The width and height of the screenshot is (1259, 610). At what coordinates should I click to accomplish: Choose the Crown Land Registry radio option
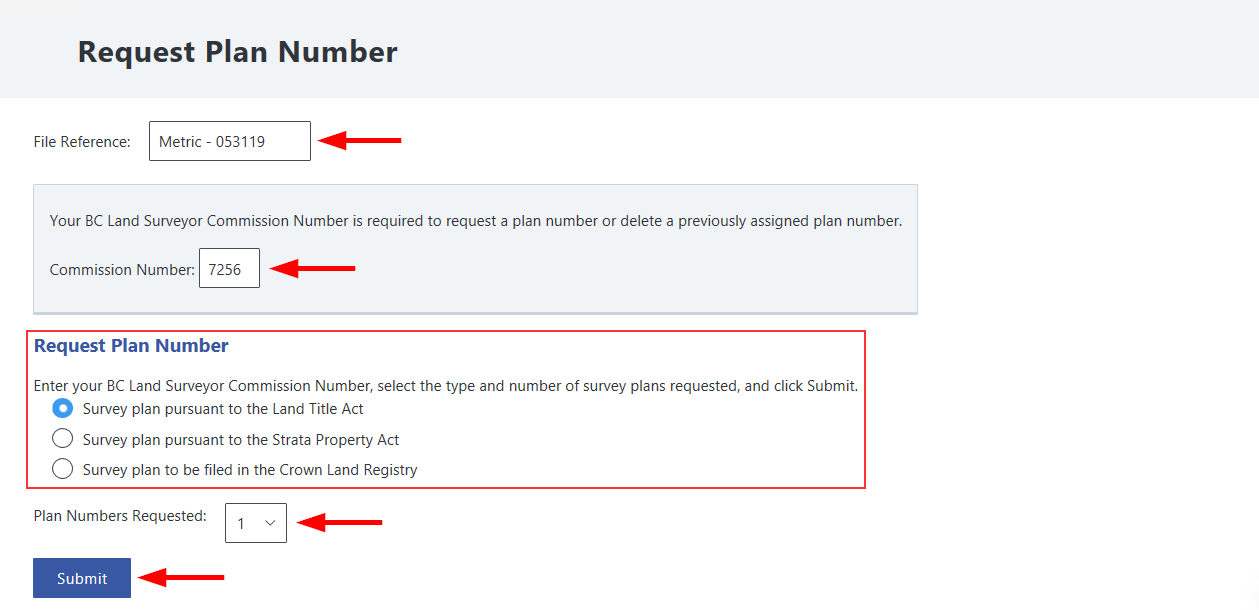[x=62, y=468]
